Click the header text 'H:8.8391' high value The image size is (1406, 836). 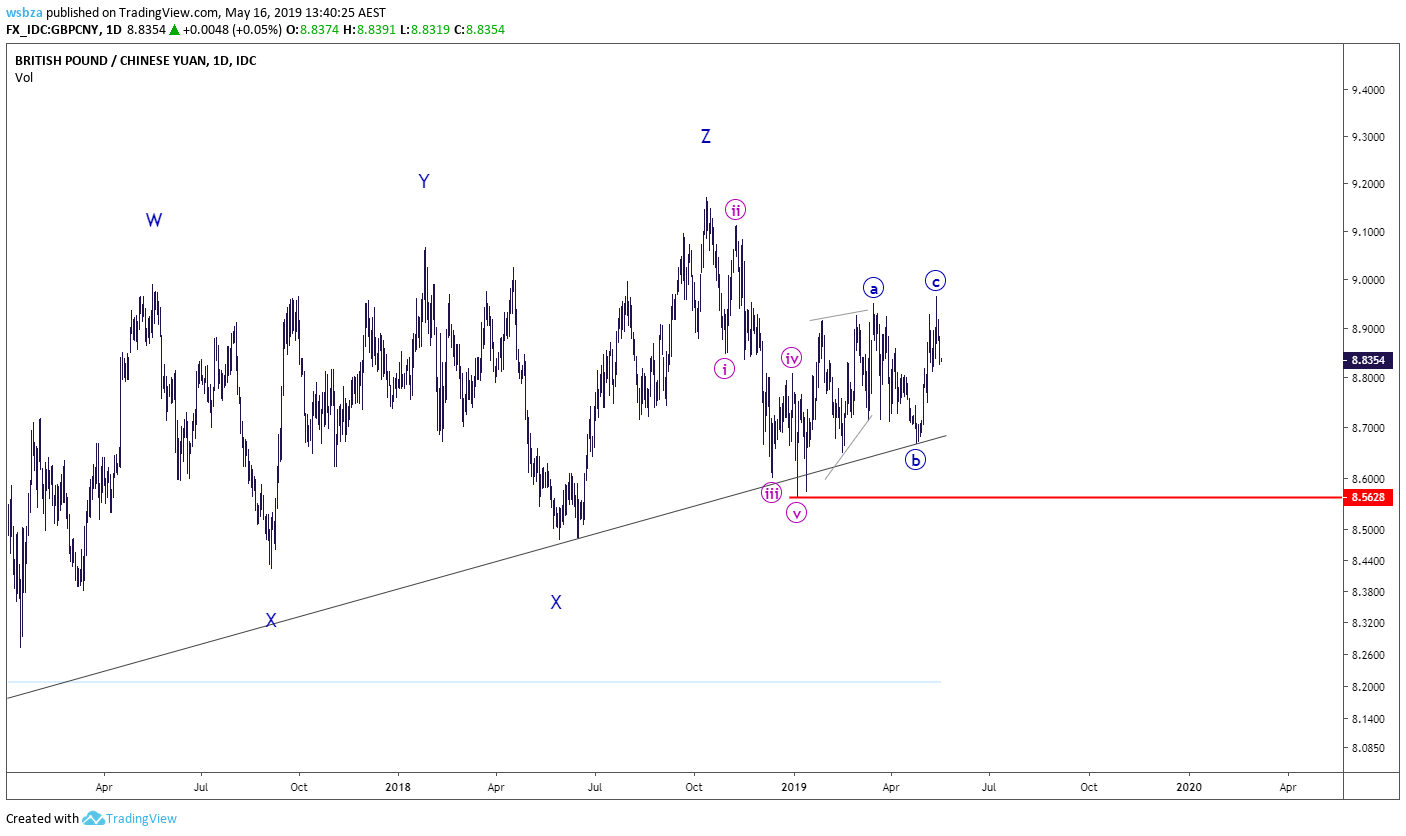(x=370, y=30)
